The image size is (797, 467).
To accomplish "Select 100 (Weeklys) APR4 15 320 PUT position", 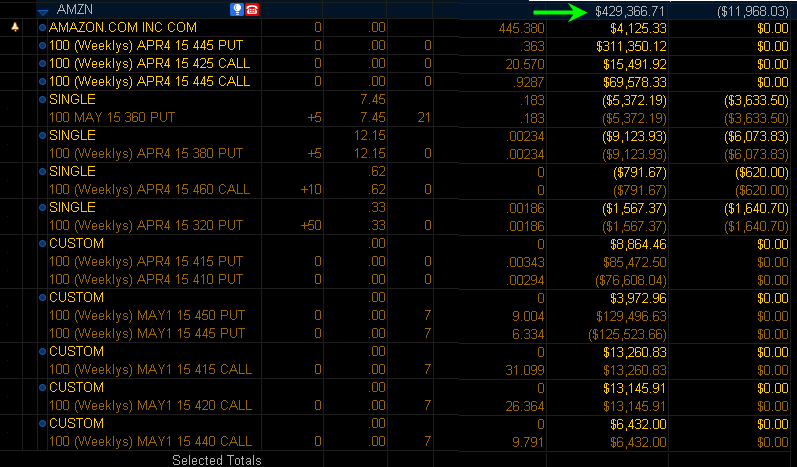I will (x=146, y=226).
